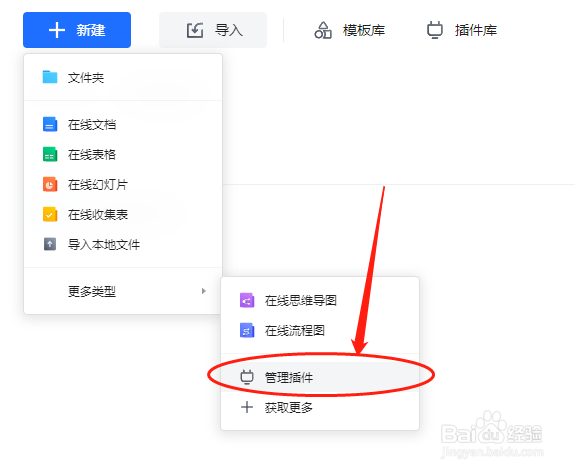Create a new 在线表格
Image resolution: width=575 pixels, height=472 pixels.
click(123, 154)
